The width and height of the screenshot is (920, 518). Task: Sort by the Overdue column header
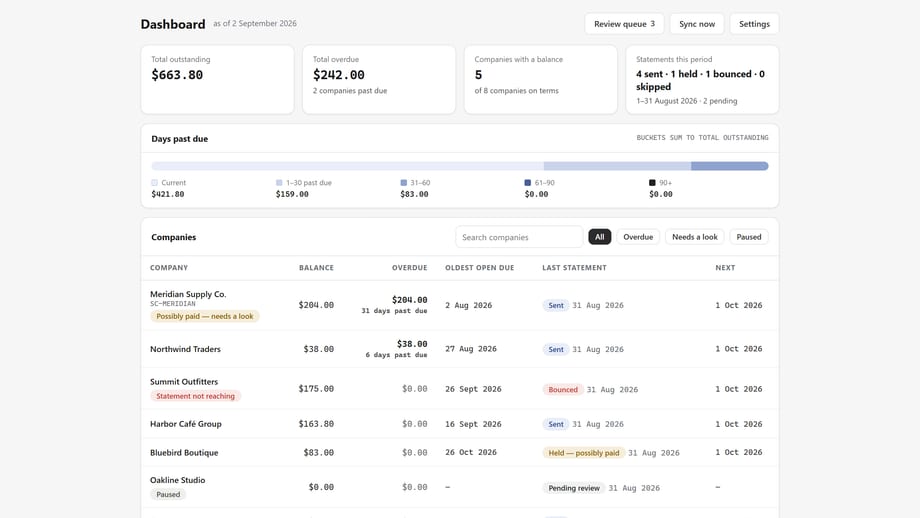coord(410,268)
